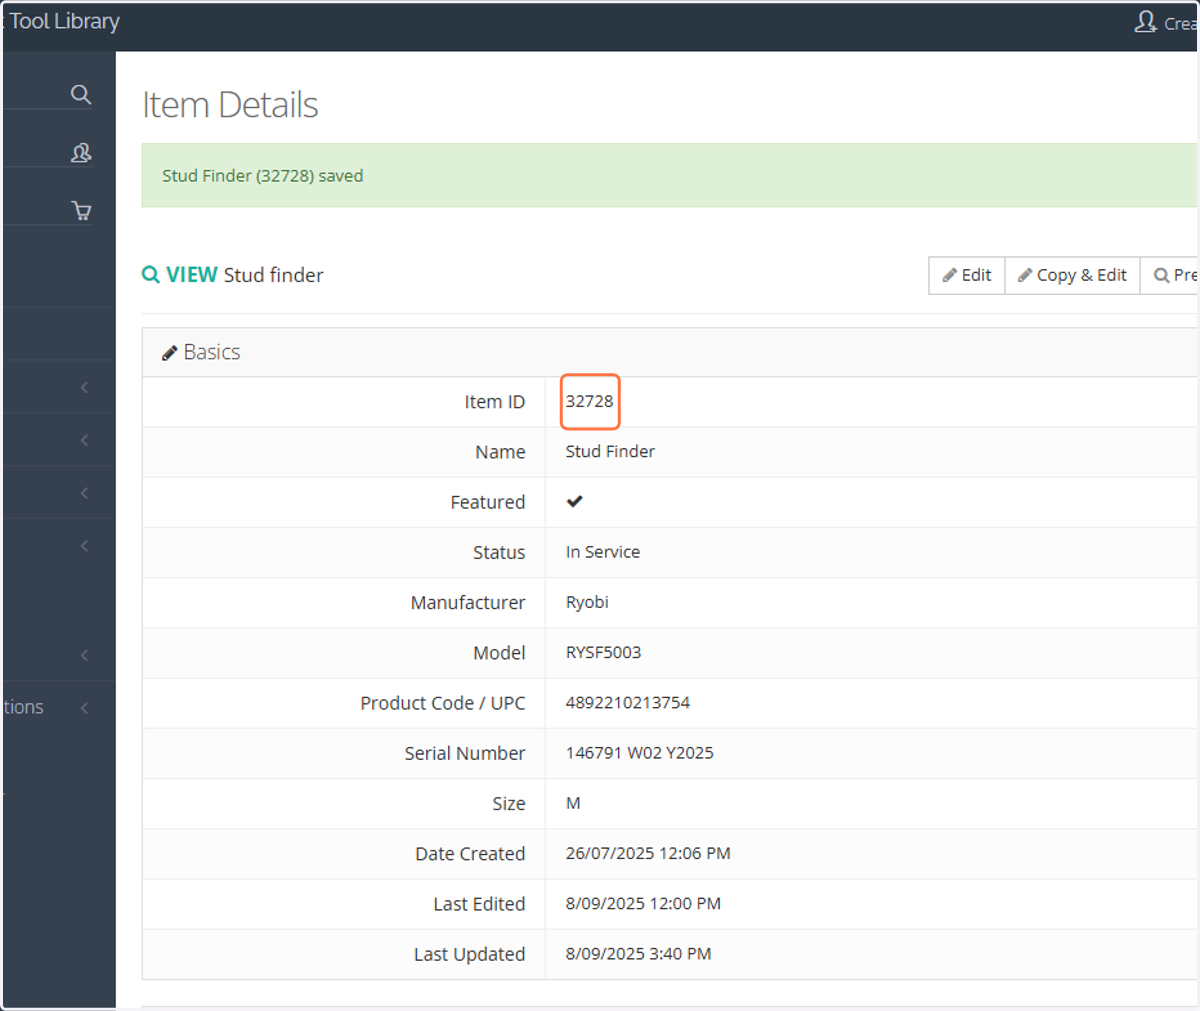Viewport: 1200px width, 1011px height.
Task: Click the Item Details page heading
Action: (x=230, y=105)
